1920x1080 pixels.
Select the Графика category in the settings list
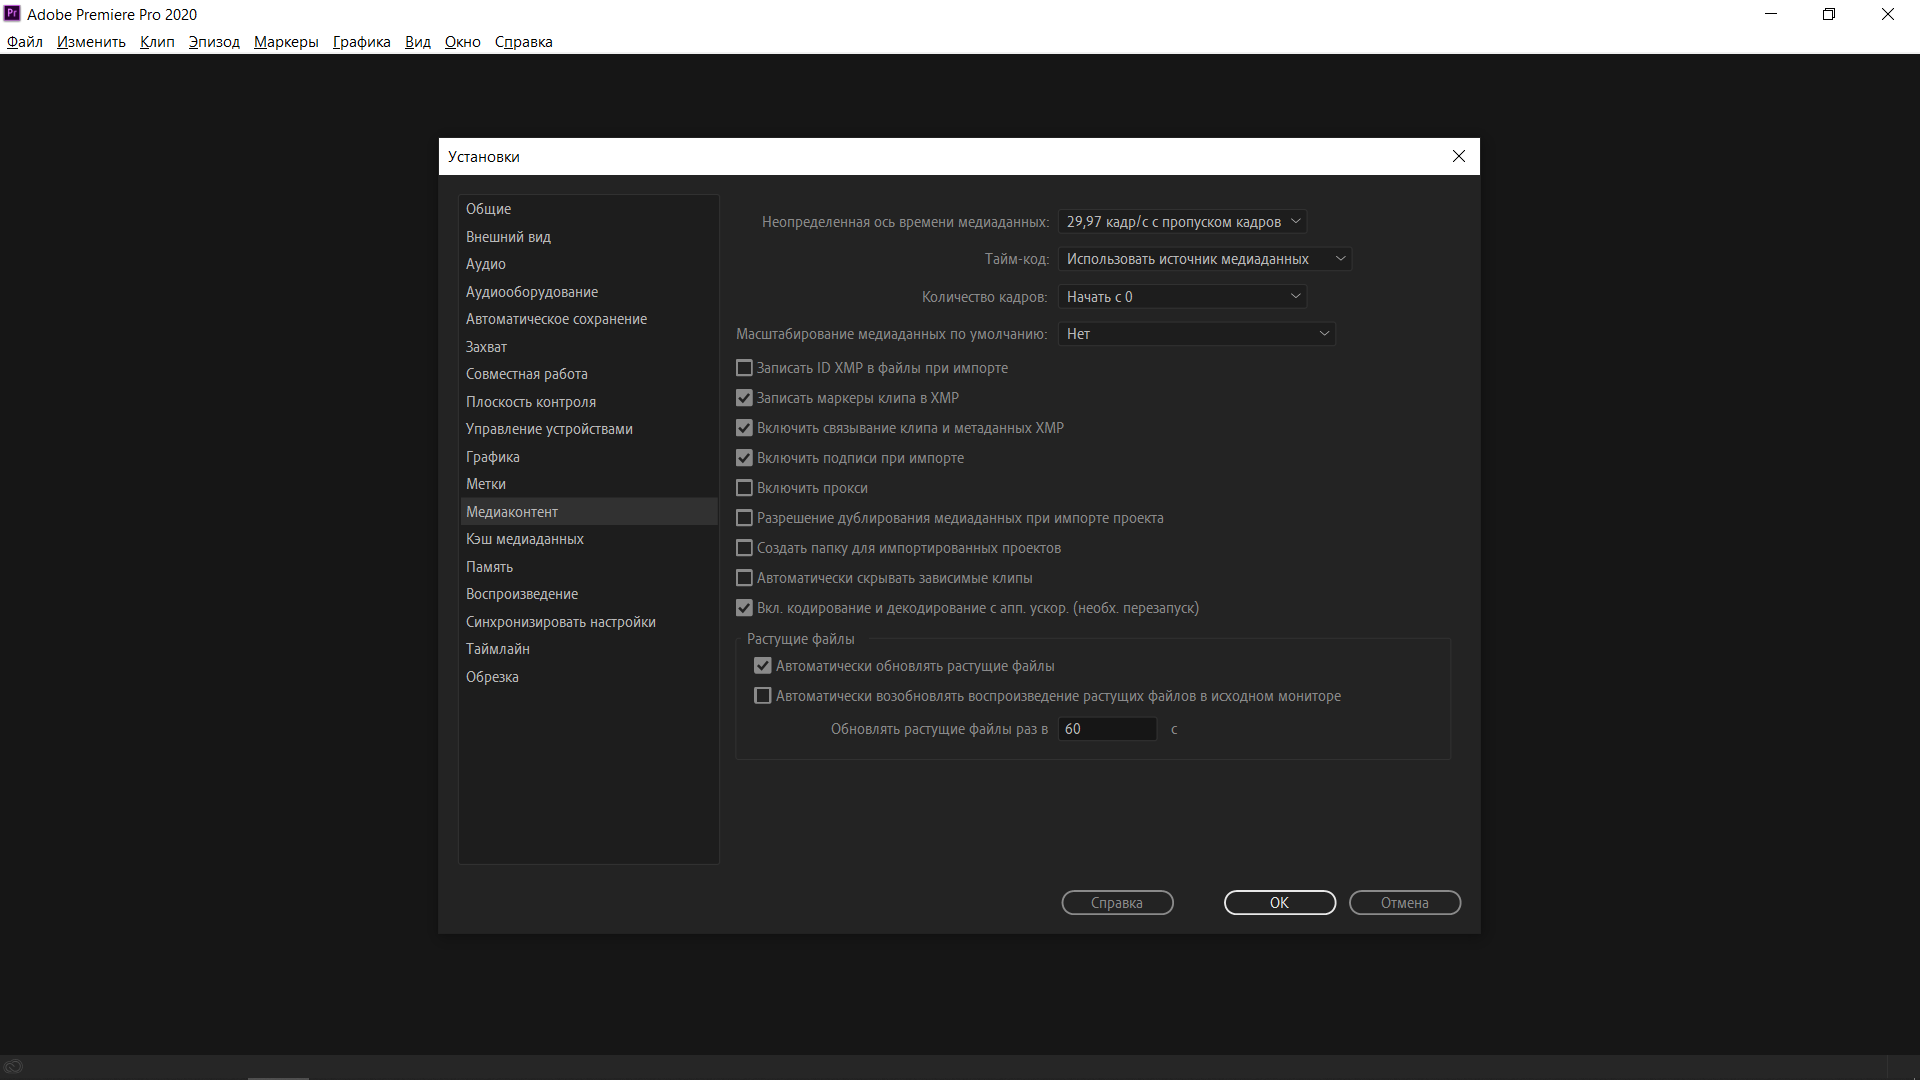(x=588, y=457)
